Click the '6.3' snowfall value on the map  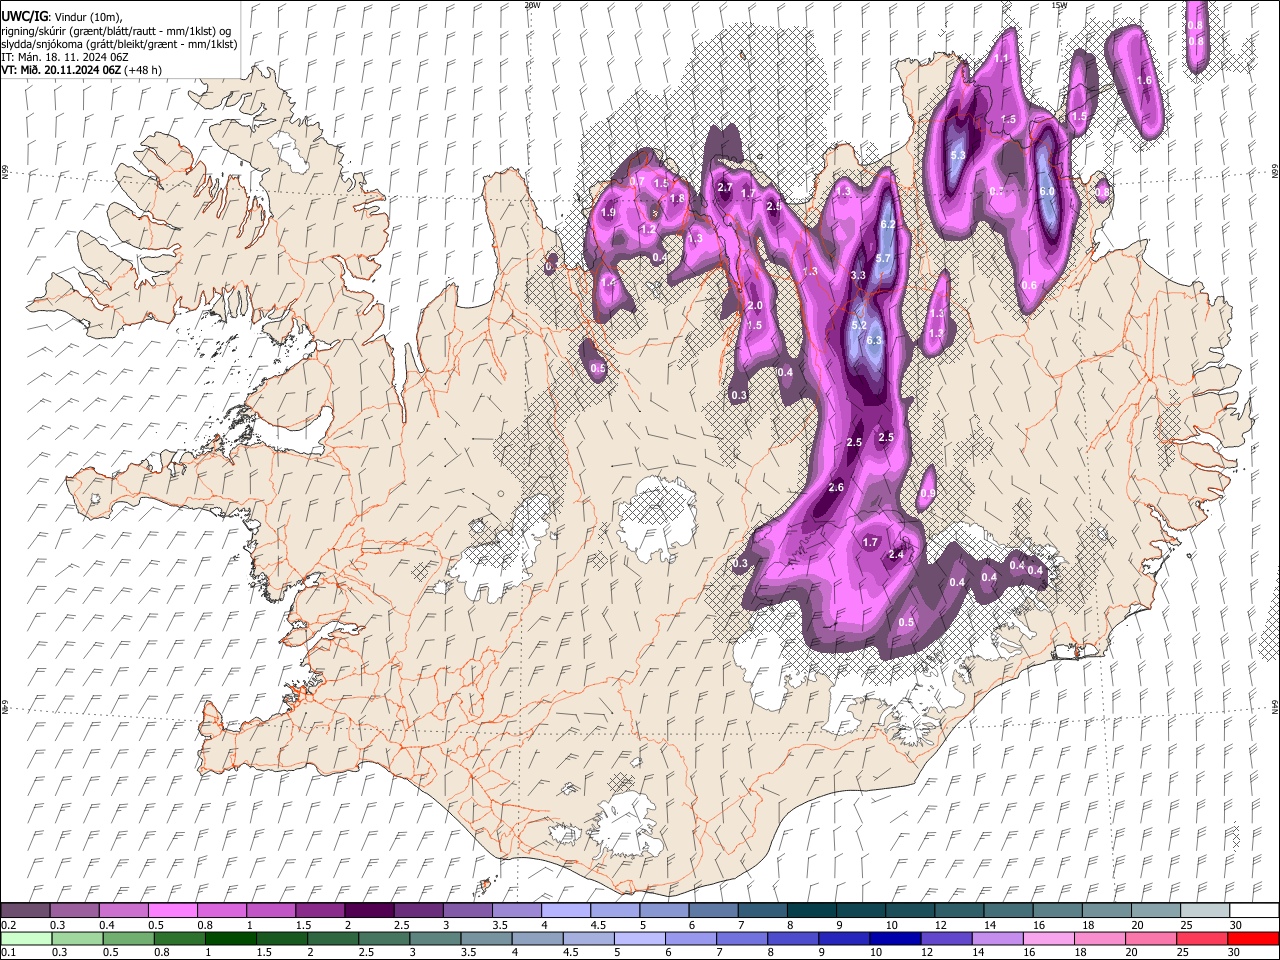pyautogui.click(x=875, y=341)
